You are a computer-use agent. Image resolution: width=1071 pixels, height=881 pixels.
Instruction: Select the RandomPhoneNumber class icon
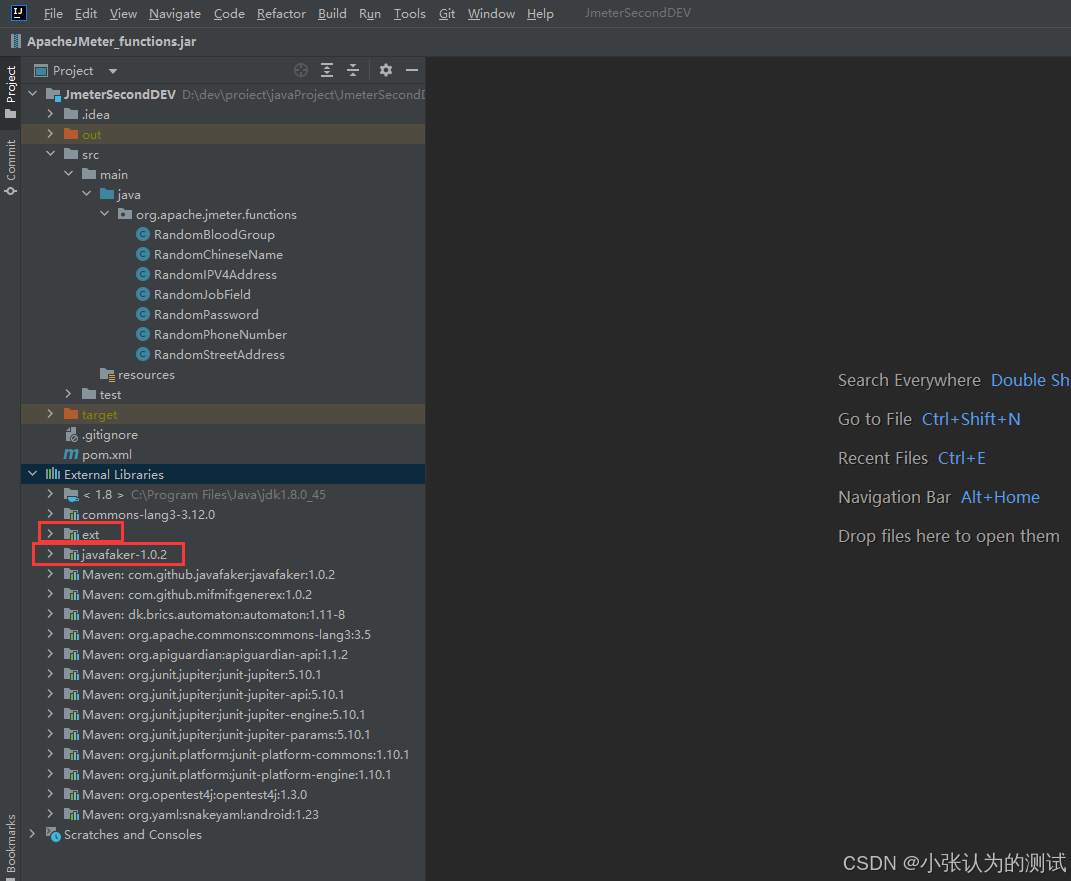(x=143, y=334)
